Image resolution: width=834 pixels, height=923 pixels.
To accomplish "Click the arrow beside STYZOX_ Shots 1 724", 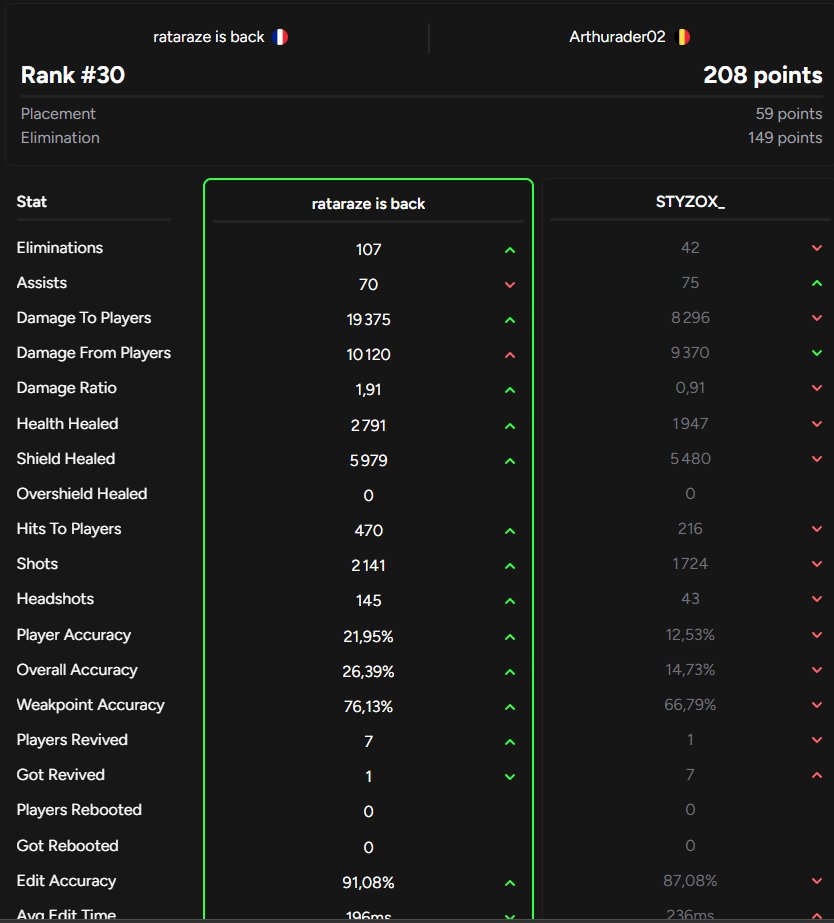I will [x=817, y=564].
